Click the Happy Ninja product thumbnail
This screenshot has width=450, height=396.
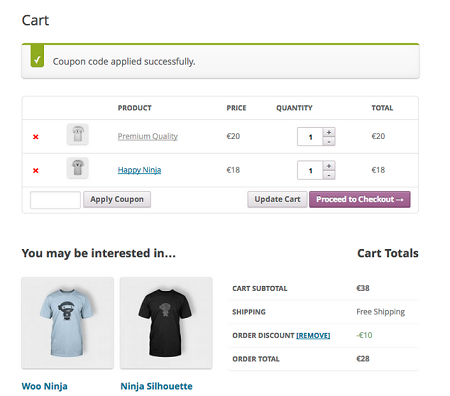click(x=77, y=168)
